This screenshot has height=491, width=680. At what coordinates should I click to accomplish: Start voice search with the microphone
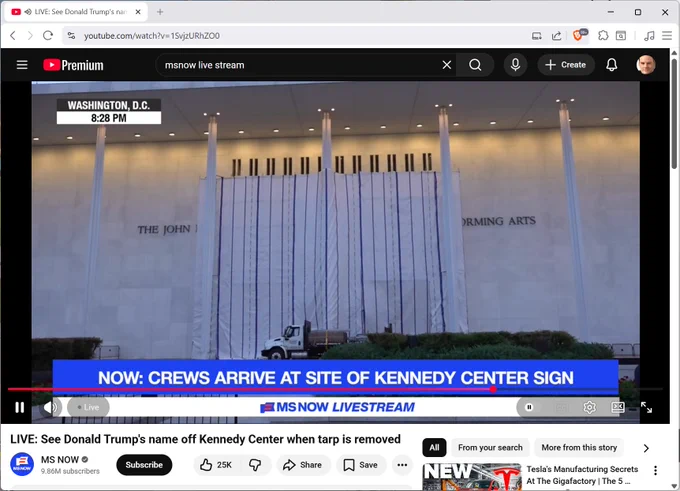tap(515, 65)
